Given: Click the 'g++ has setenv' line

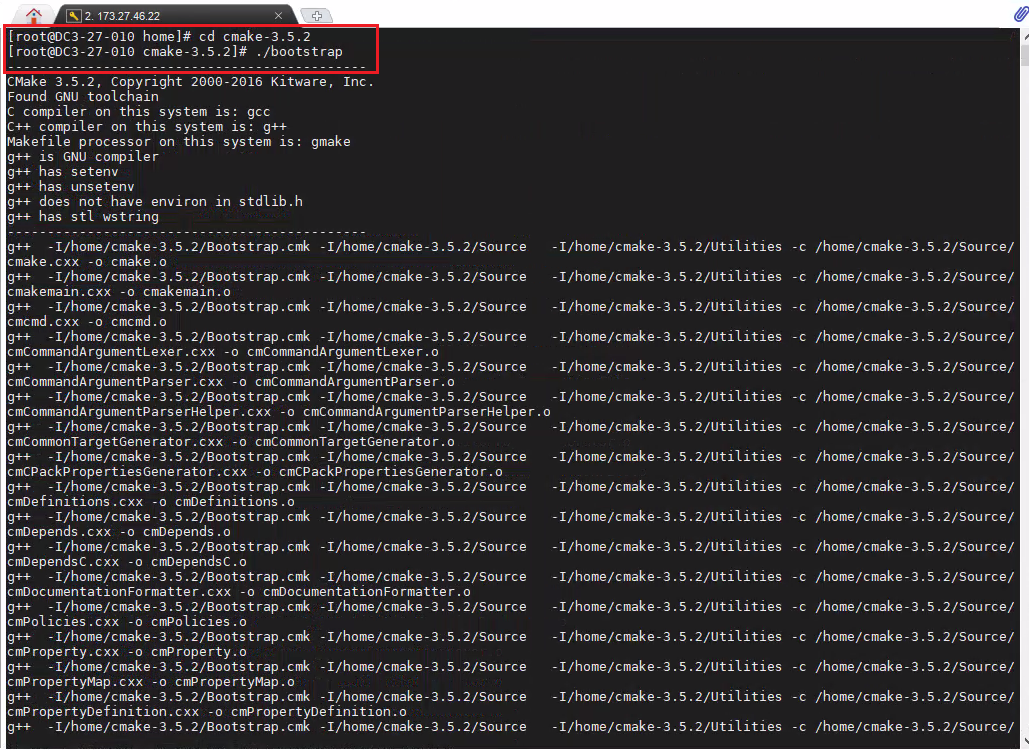Looking at the screenshot, I should click(x=63, y=172).
